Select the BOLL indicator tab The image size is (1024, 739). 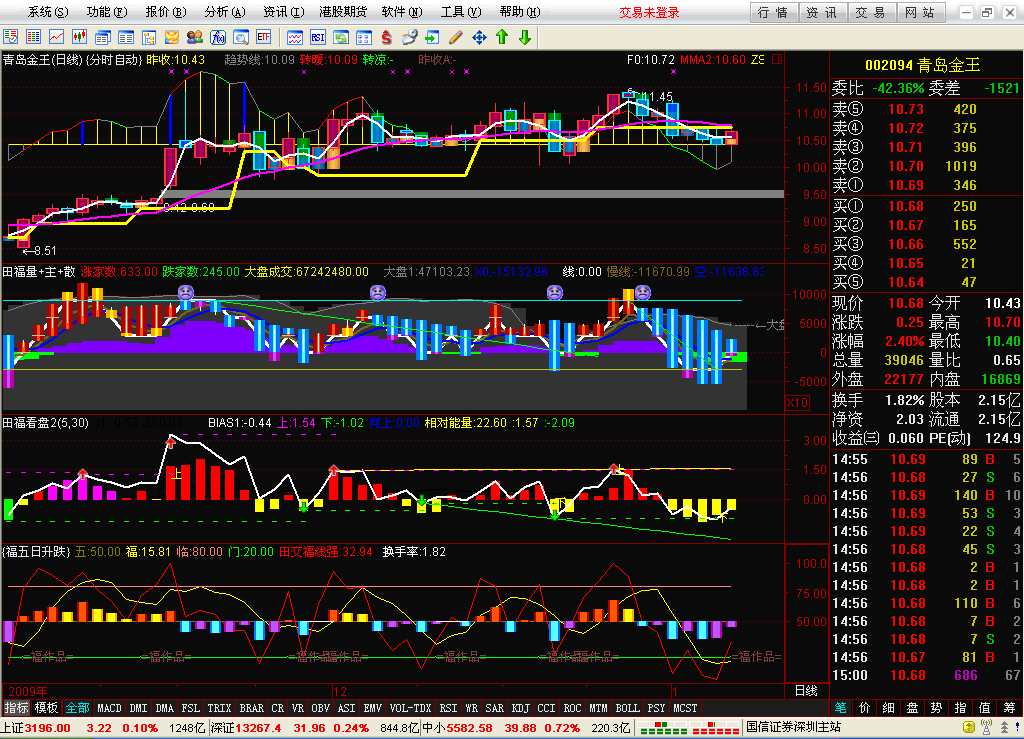pyautogui.click(x=627, y=707)
